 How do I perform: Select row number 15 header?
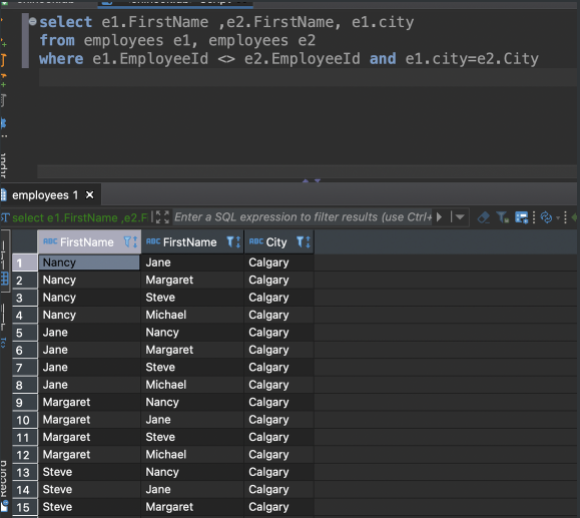24,507
